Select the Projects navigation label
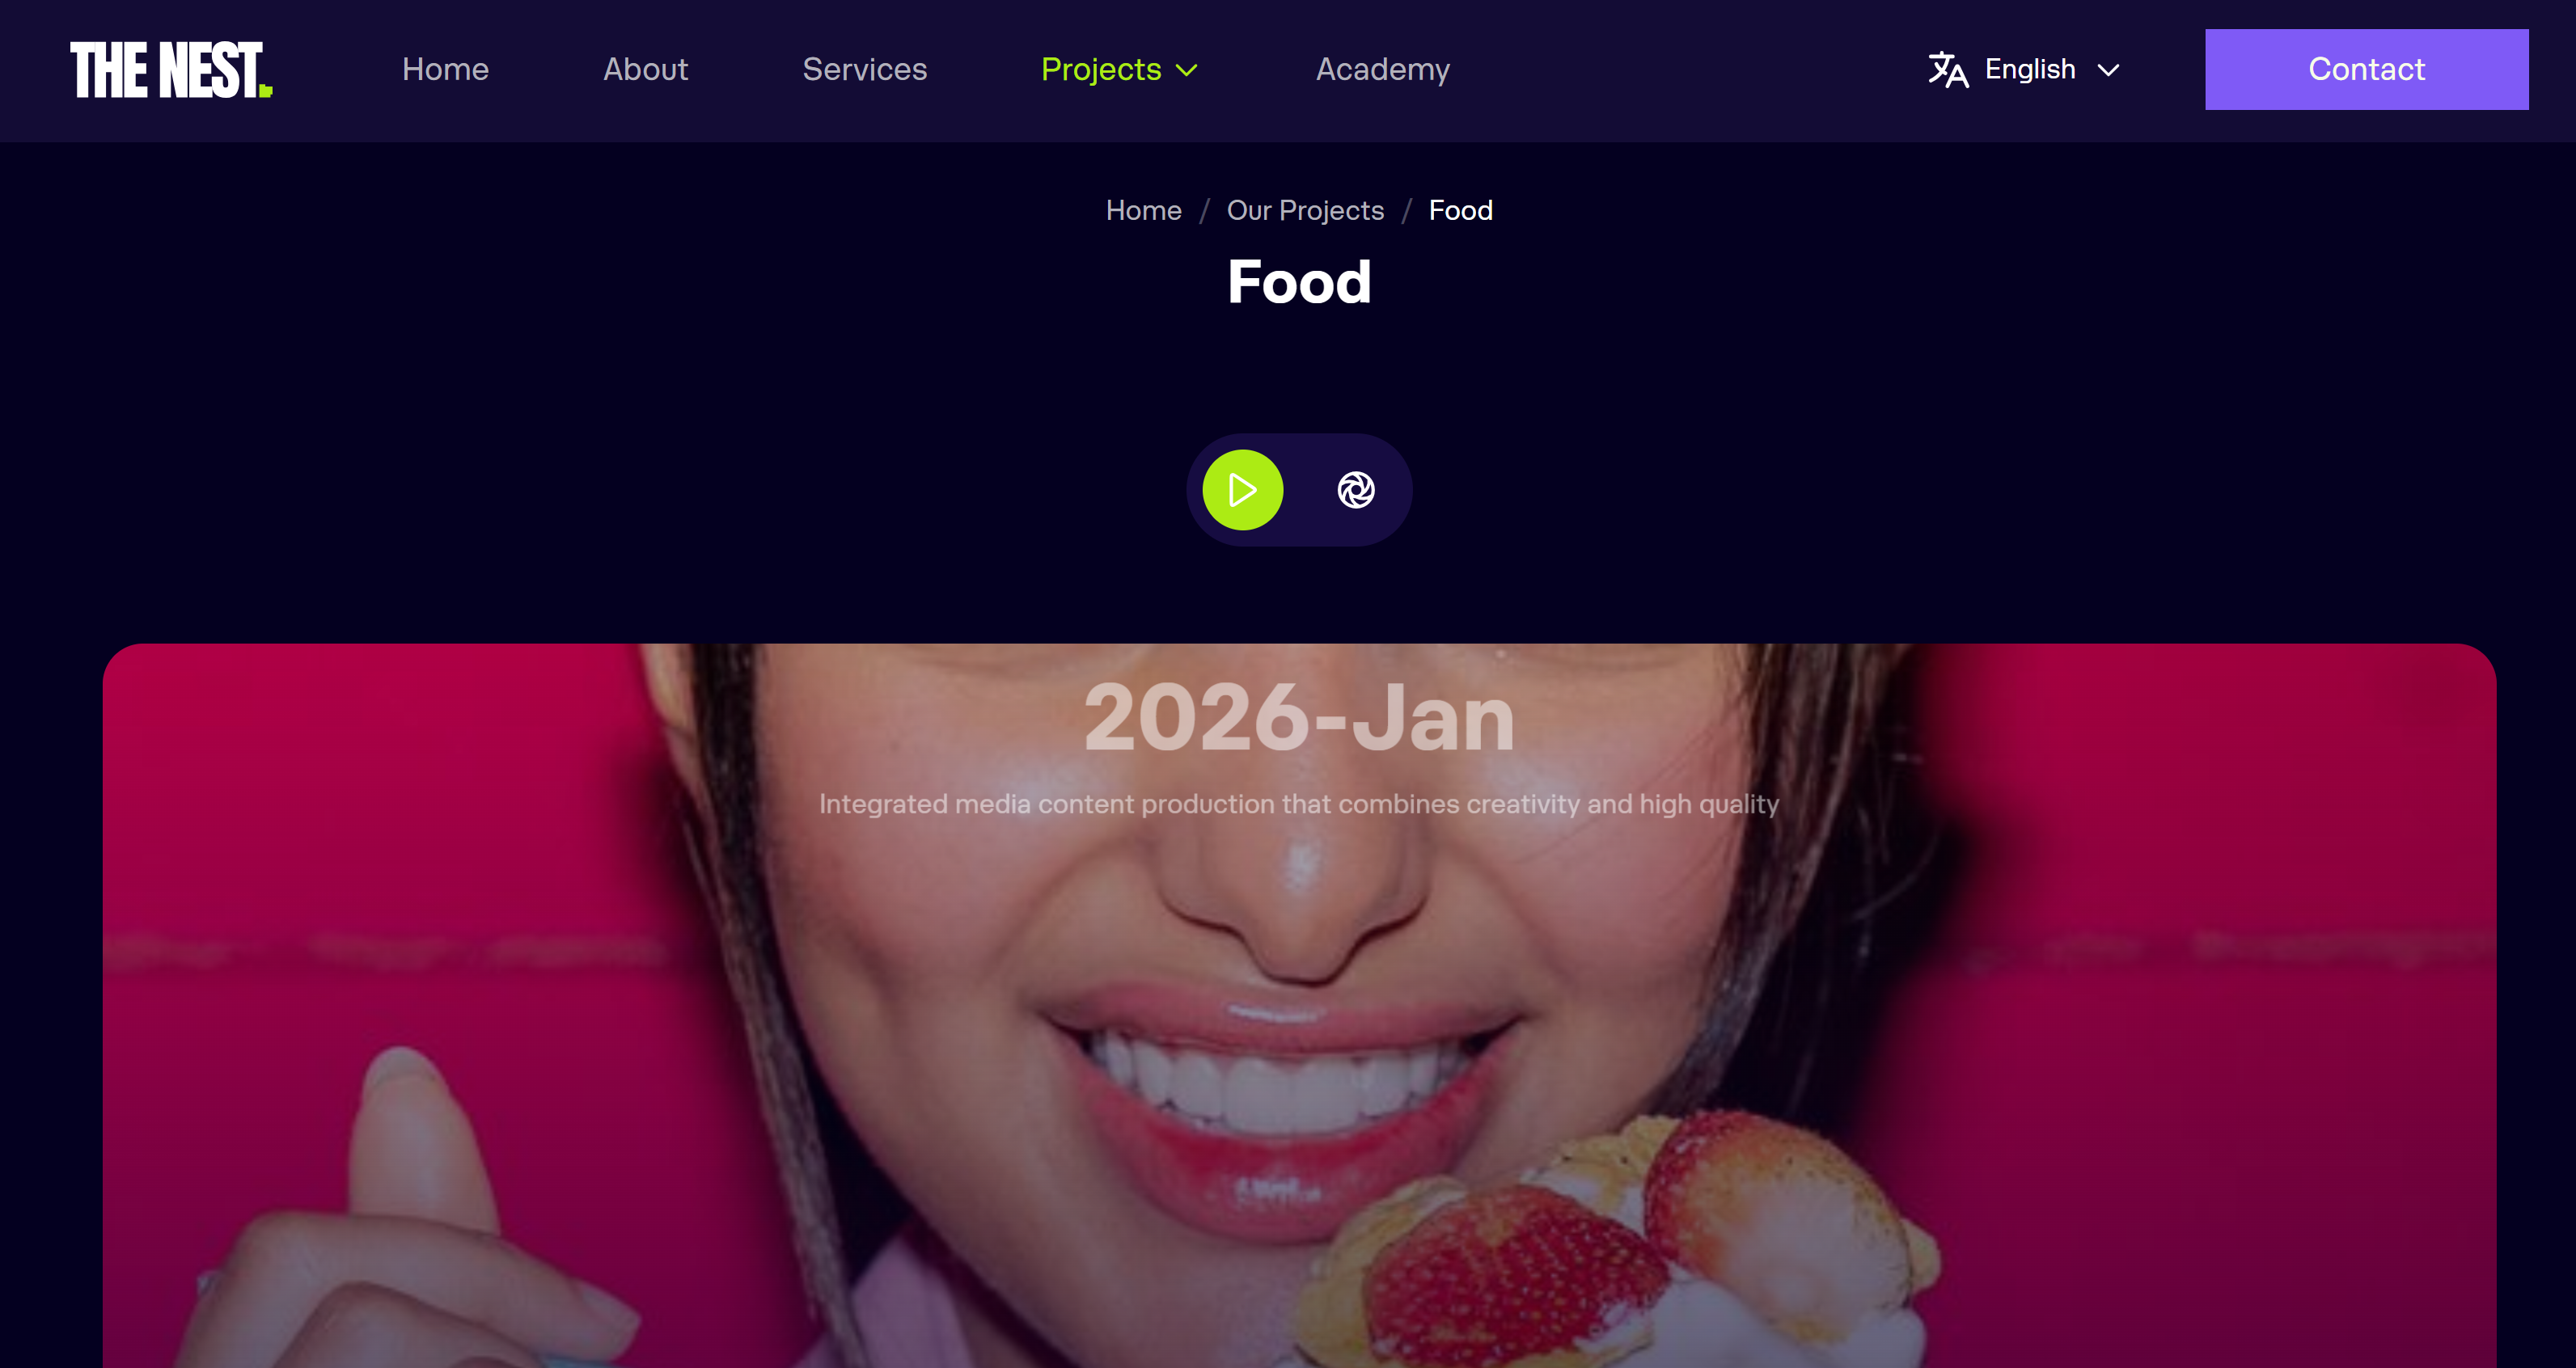 click(x=1101, y=69)
